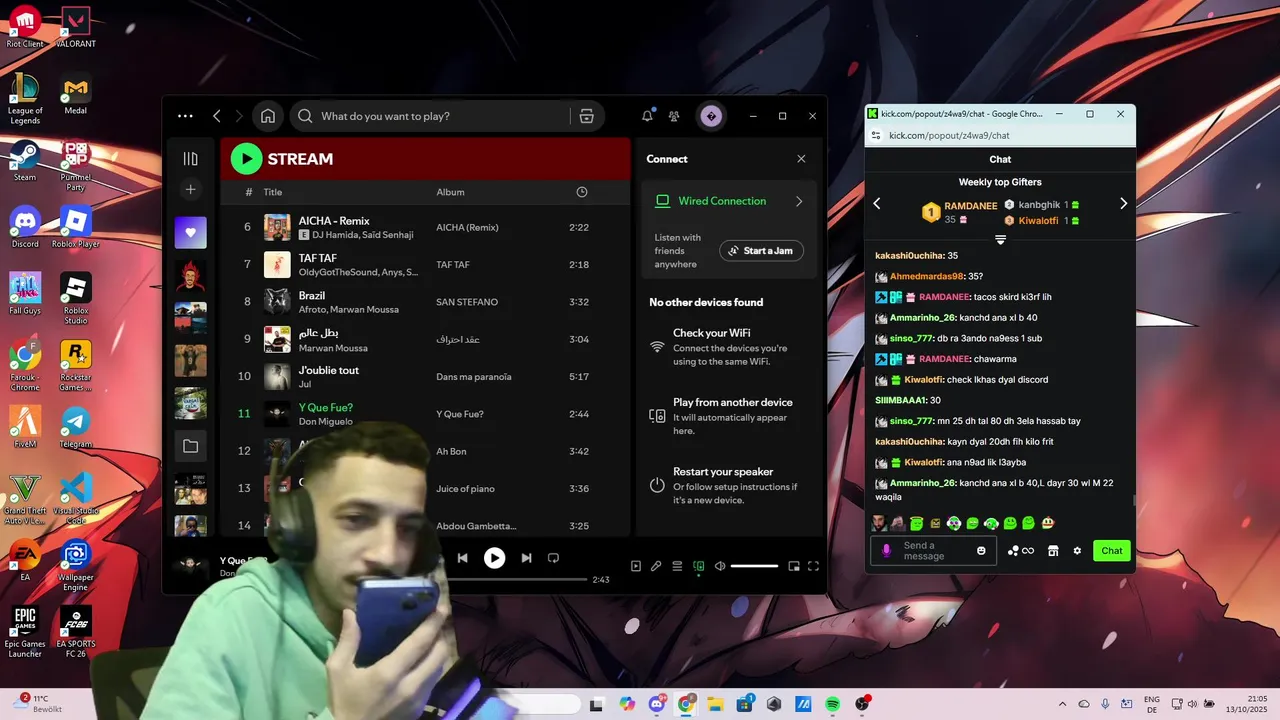Viewport: 1280px width, 720px height.
Task: Expand the Wired Connection device entry
Action: pyautogui.click(x=729, y=201)
